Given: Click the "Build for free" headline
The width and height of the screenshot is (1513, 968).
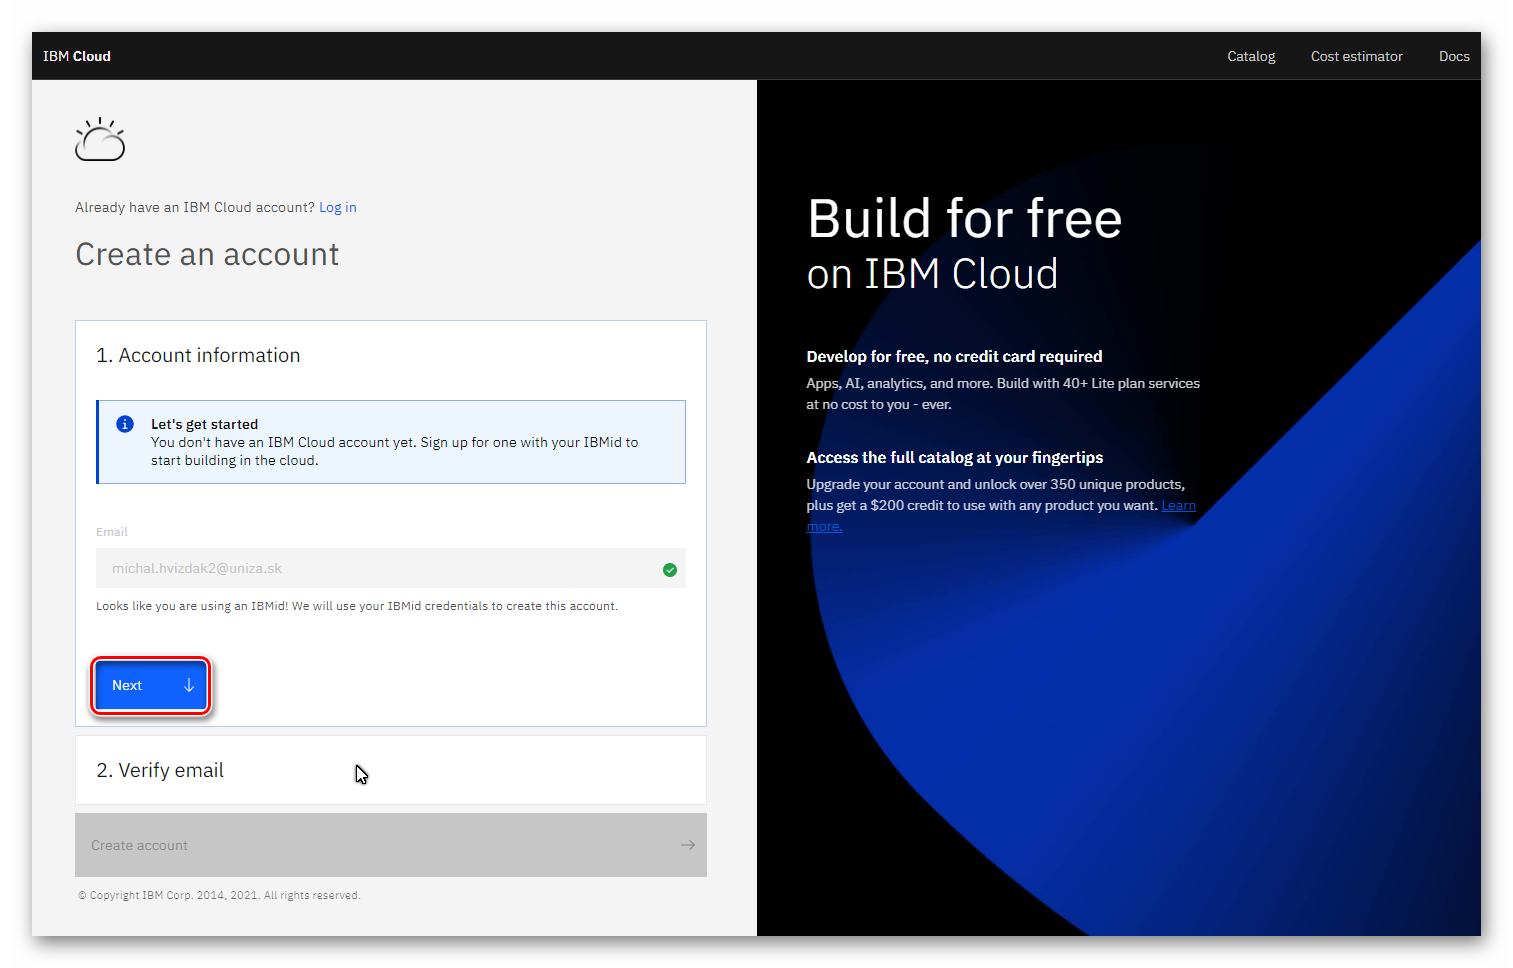Looking at the screenshot, I should pos(964,219).
